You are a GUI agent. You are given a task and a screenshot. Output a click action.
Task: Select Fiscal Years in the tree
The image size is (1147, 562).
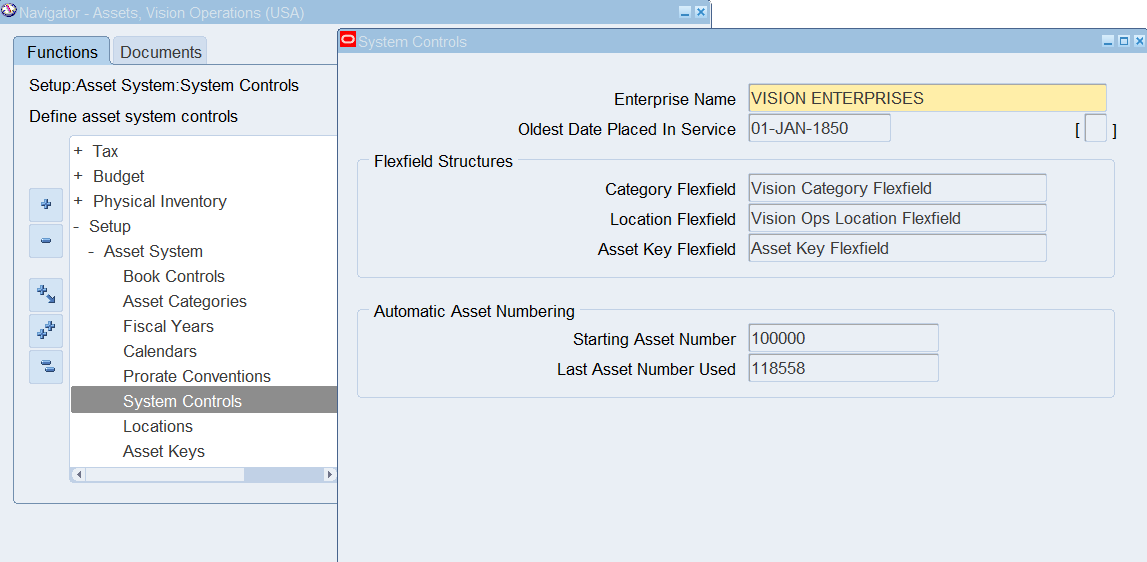168,326
